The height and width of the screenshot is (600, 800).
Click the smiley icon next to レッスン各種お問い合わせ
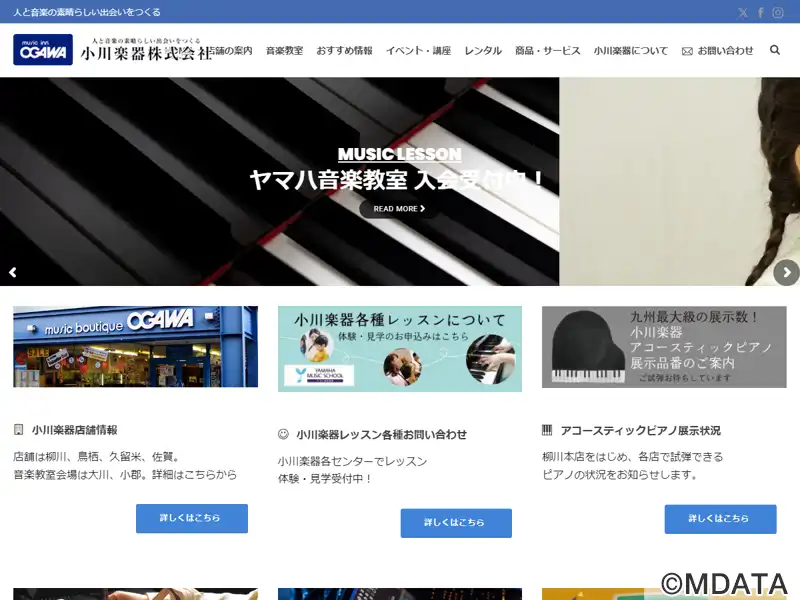pyautogui.click(x=283, y=434)
